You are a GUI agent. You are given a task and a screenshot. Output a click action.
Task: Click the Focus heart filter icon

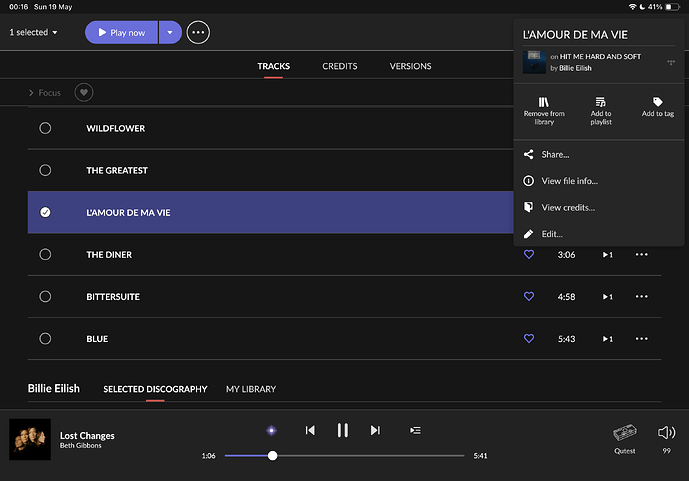(84, 93)
